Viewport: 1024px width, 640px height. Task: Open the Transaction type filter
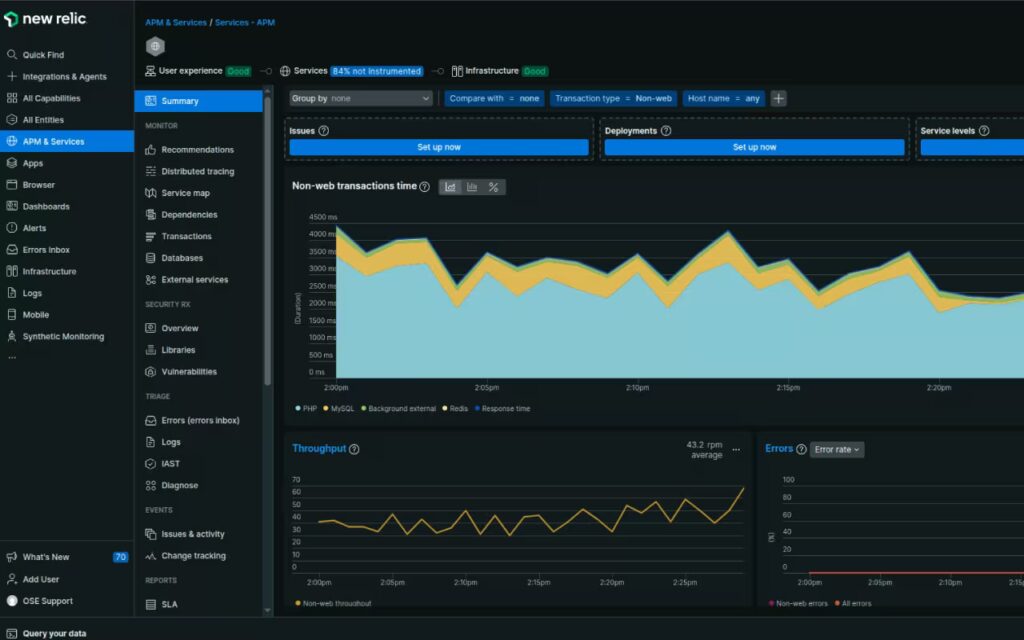[613, 98]
